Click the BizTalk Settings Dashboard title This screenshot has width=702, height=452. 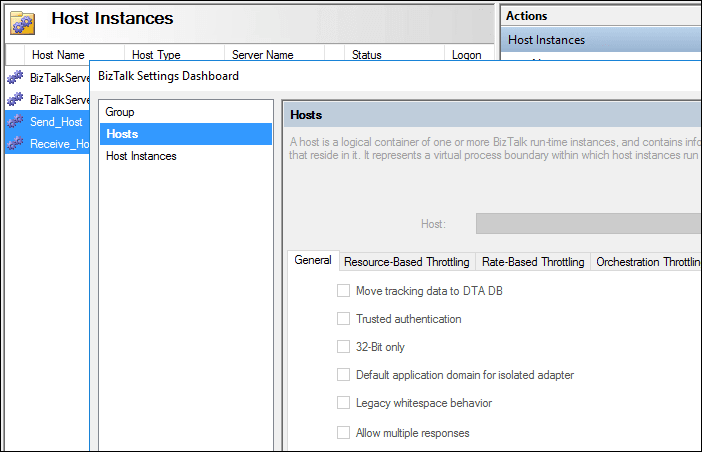coord(168,76)
